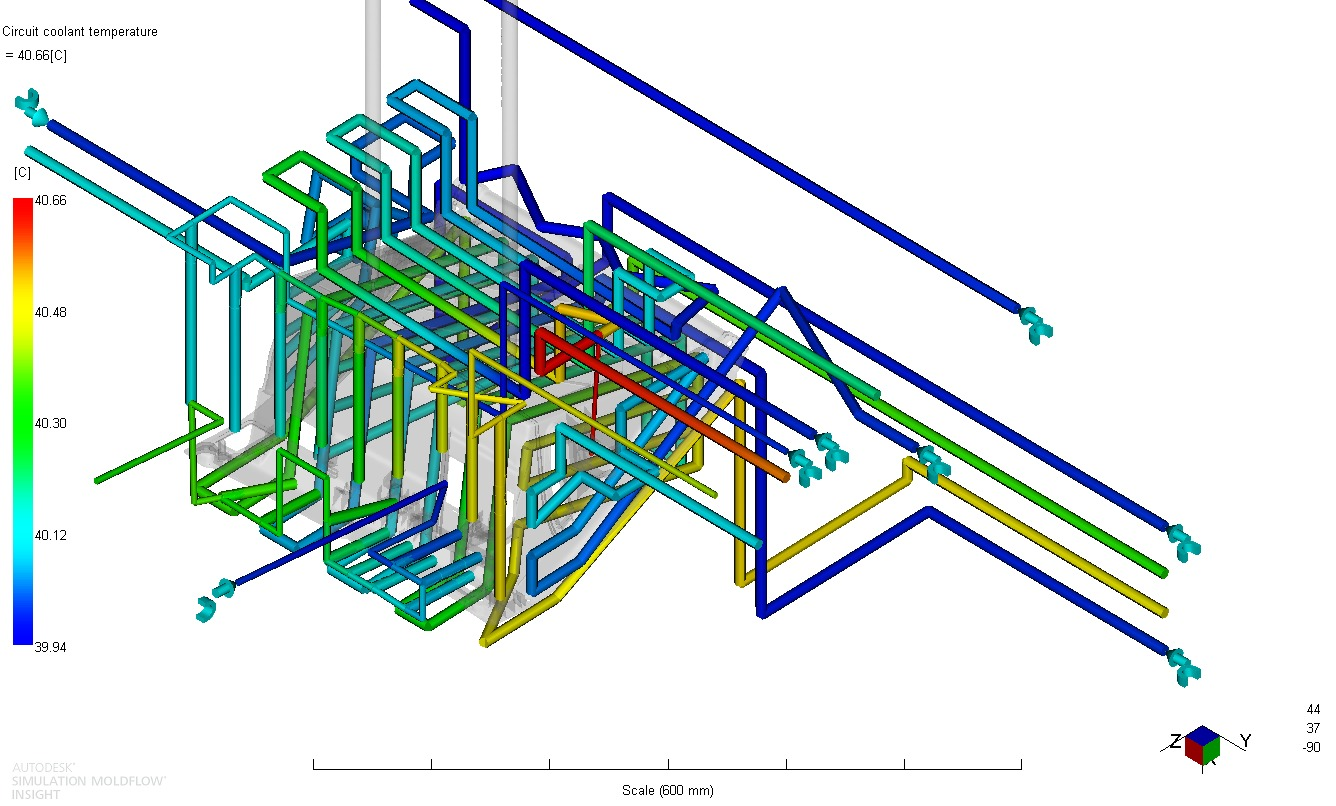Click the XYZ orientation cube
The height and width of the screenshot is (806, 1336).
click(1202, 745)
